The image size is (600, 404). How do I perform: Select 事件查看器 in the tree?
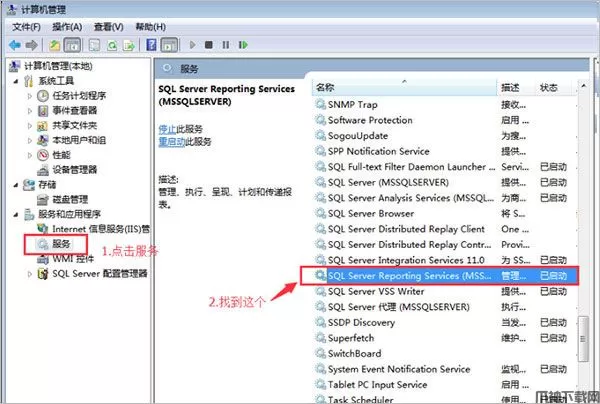coord(75,111)
